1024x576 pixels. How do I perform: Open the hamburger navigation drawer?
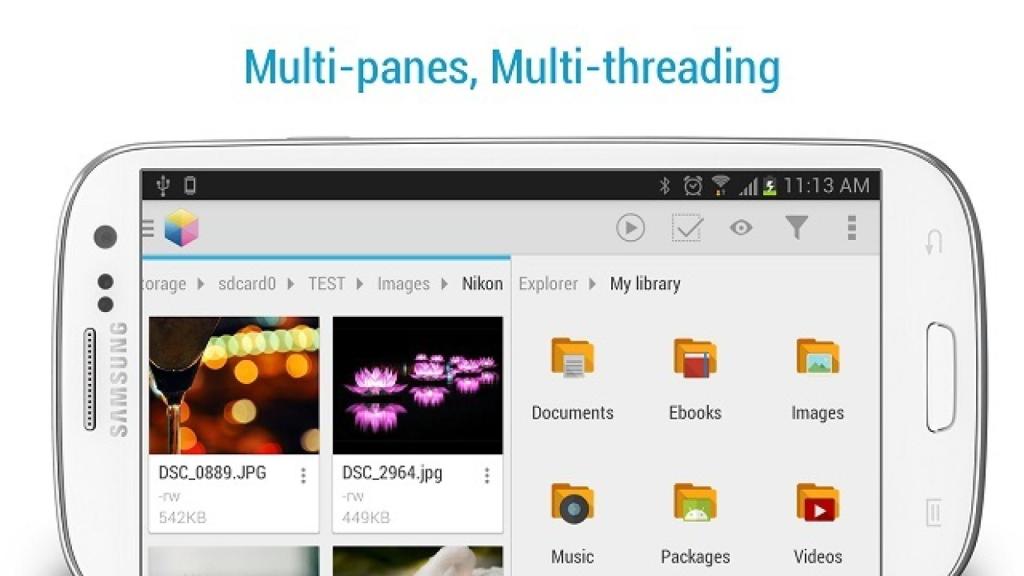point(148,228)
